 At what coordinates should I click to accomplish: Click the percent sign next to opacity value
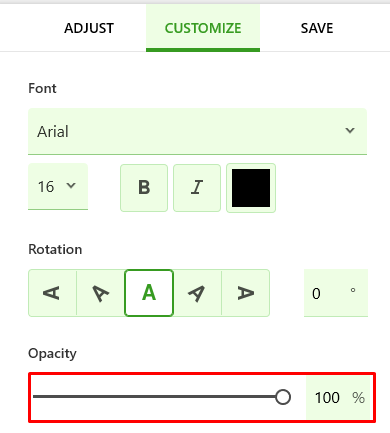point(358,398)
